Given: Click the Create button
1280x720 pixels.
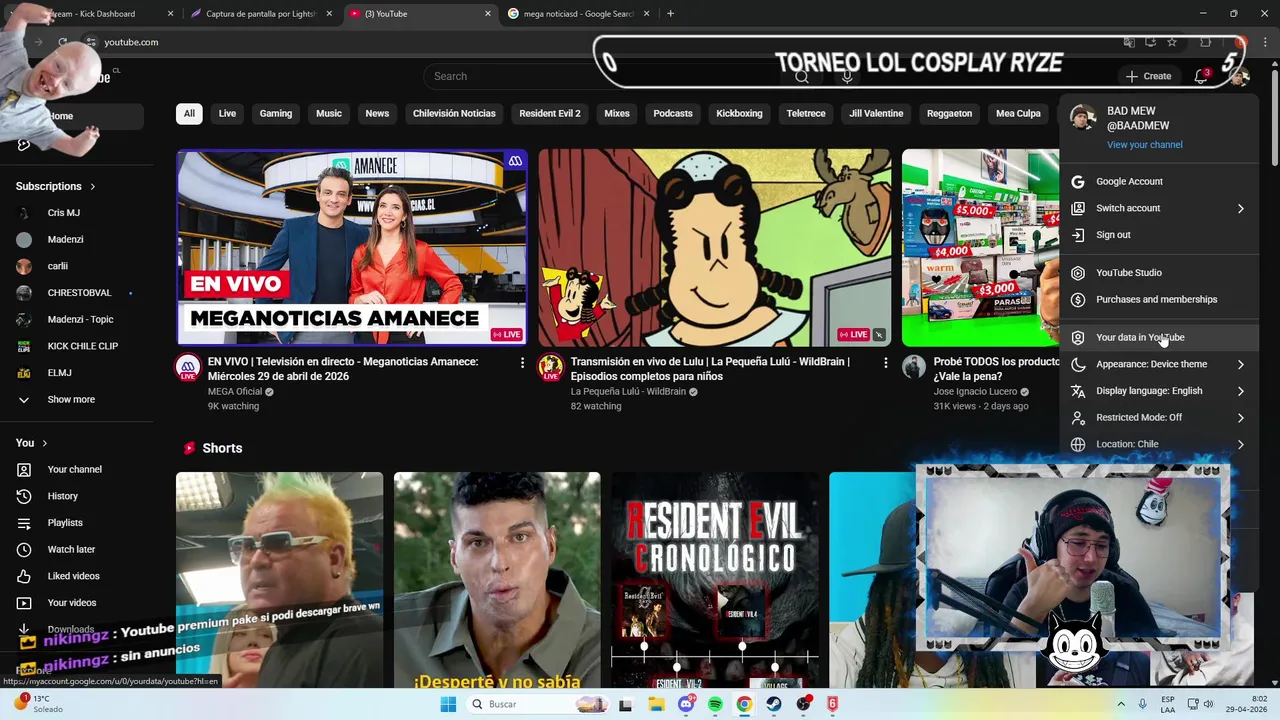Looking at the screenshot, I should (x=1148, y=76).
